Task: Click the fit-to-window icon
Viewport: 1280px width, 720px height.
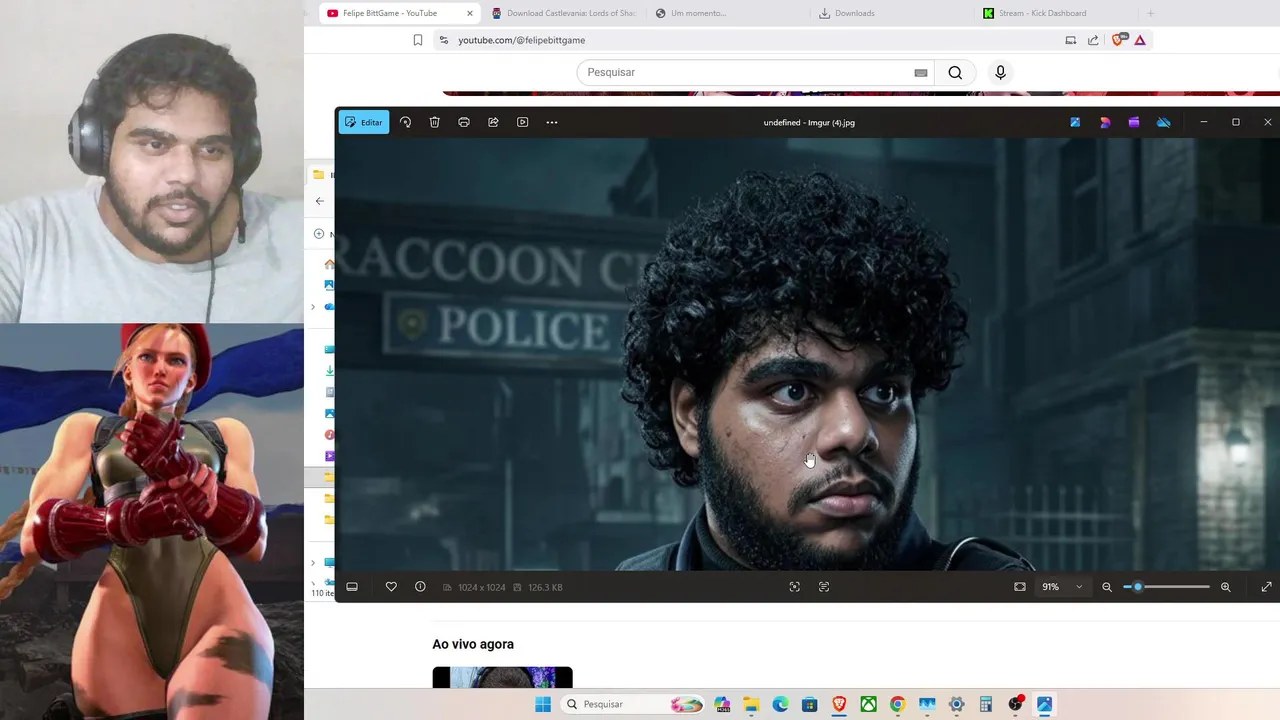Action: [1020, 587]
